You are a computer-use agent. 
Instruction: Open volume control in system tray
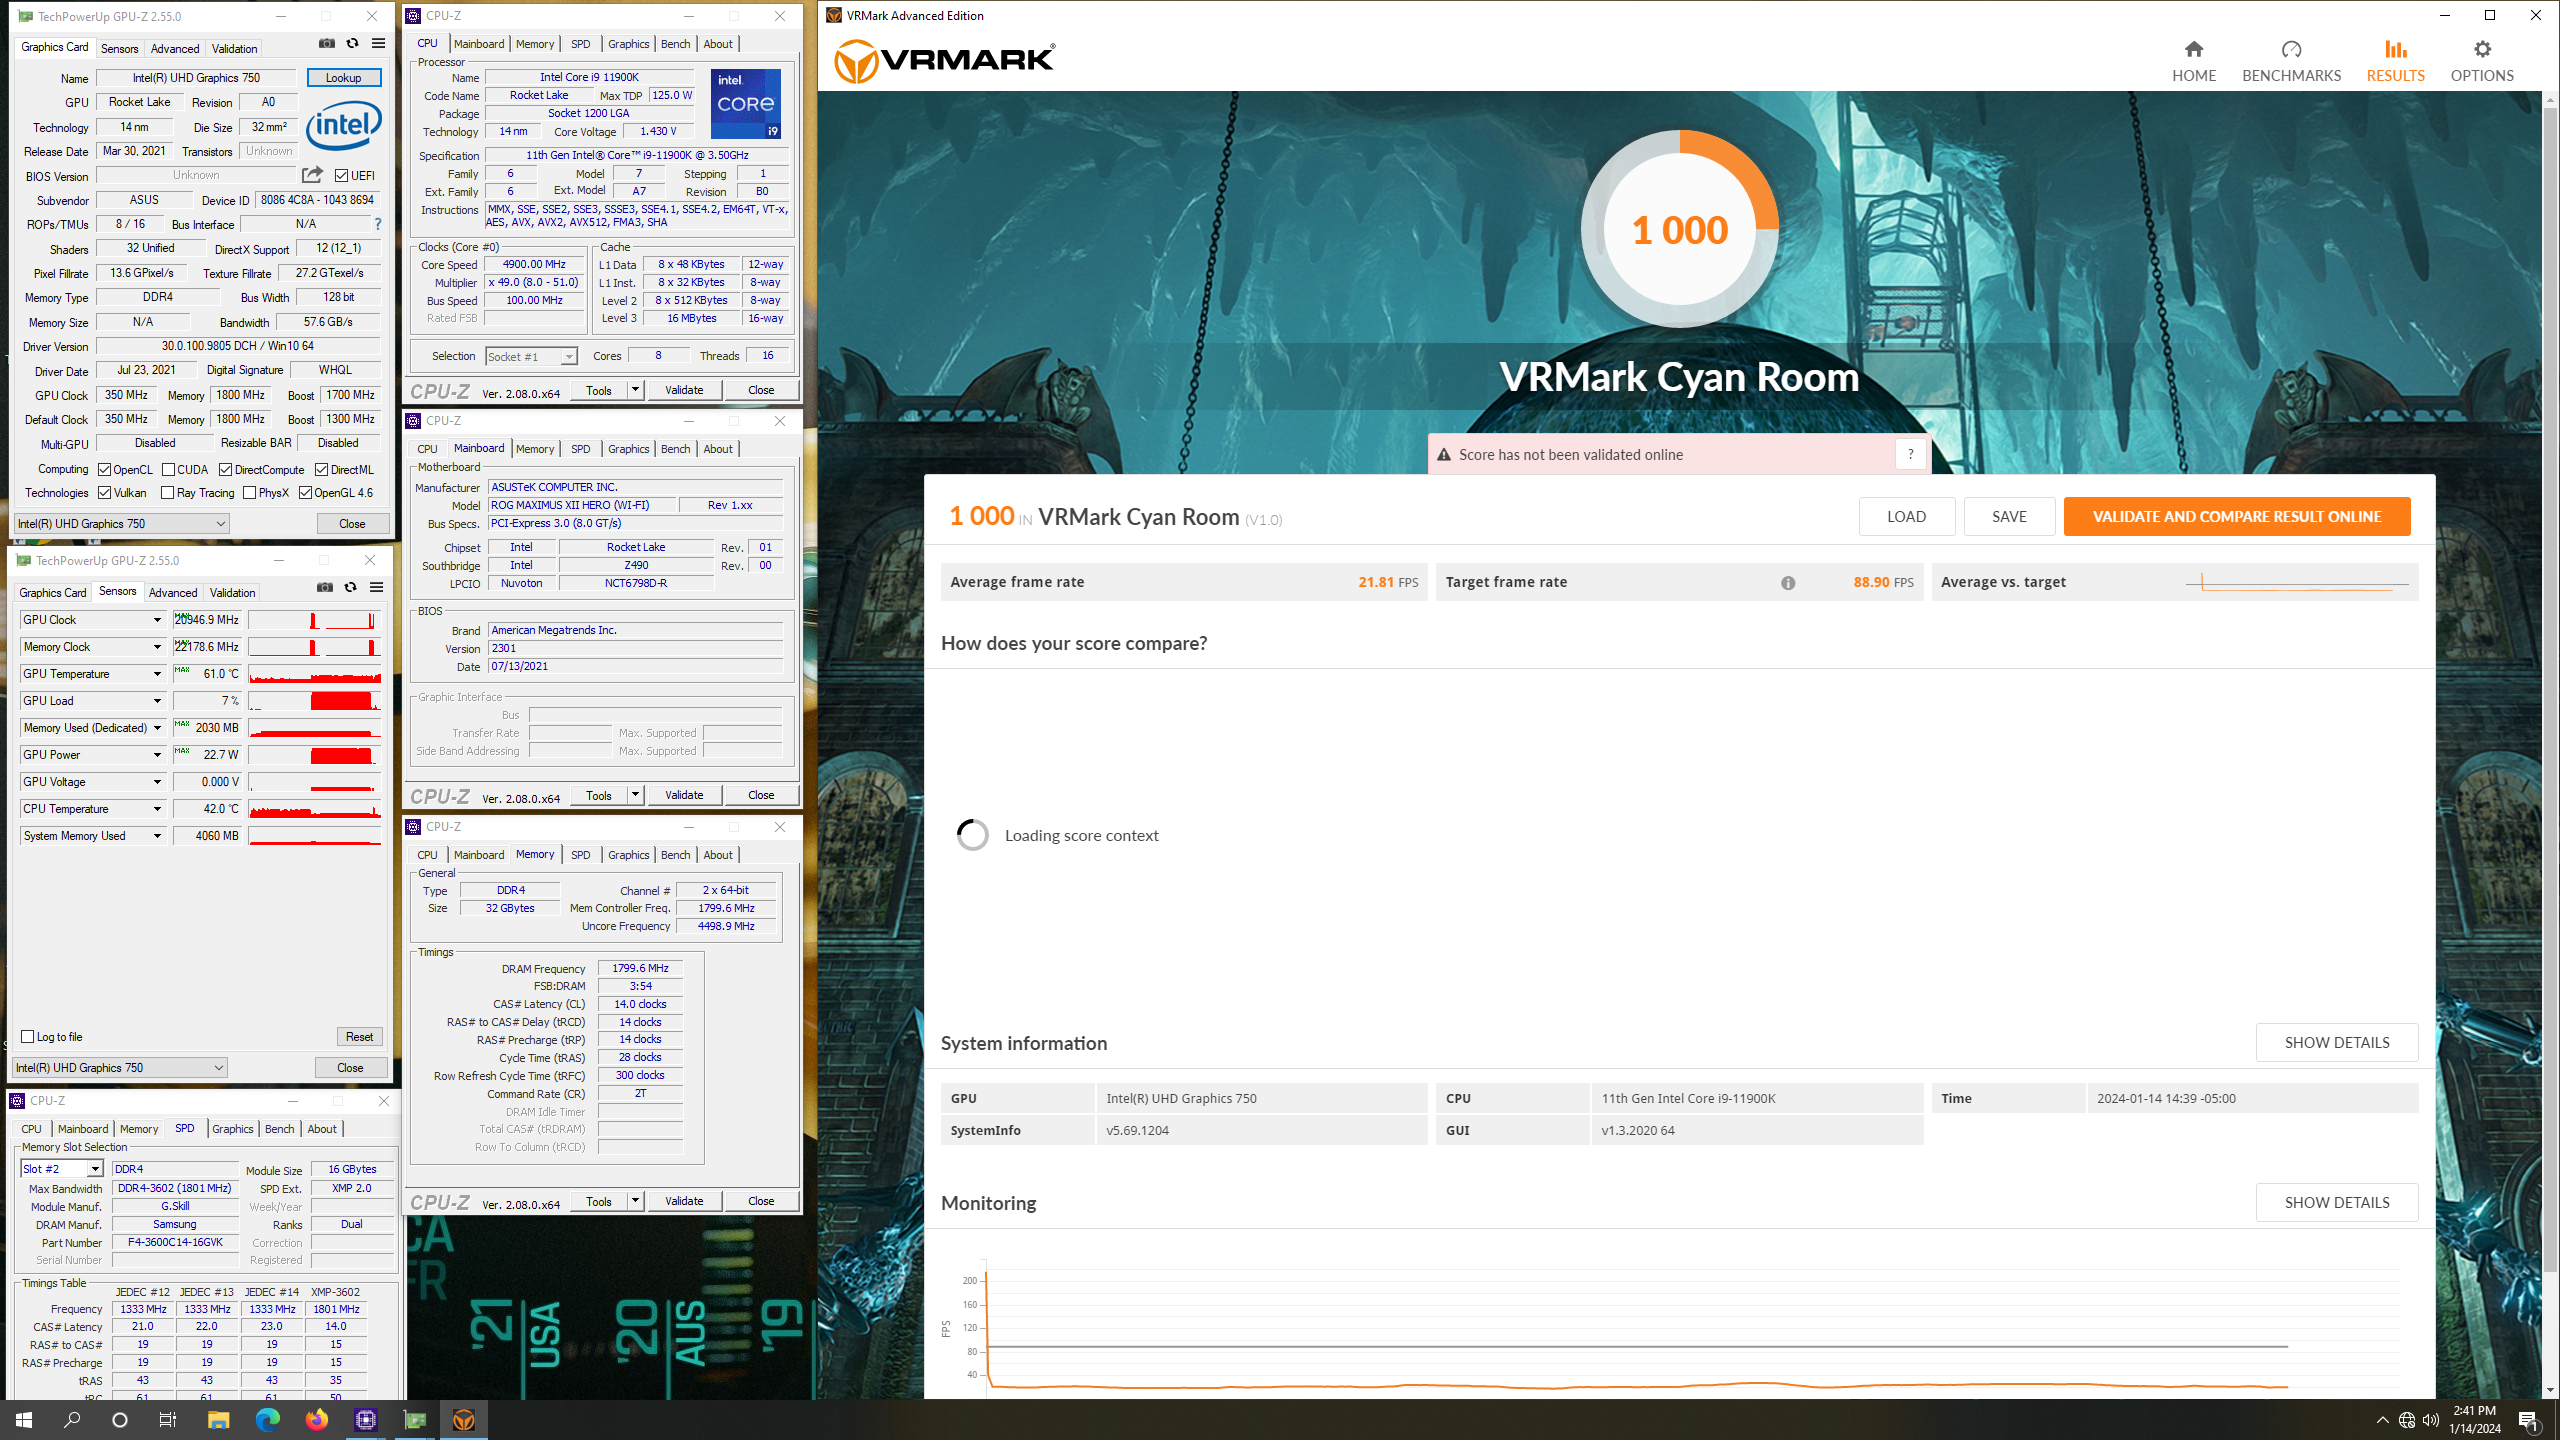click(x=2431, y=1420)
